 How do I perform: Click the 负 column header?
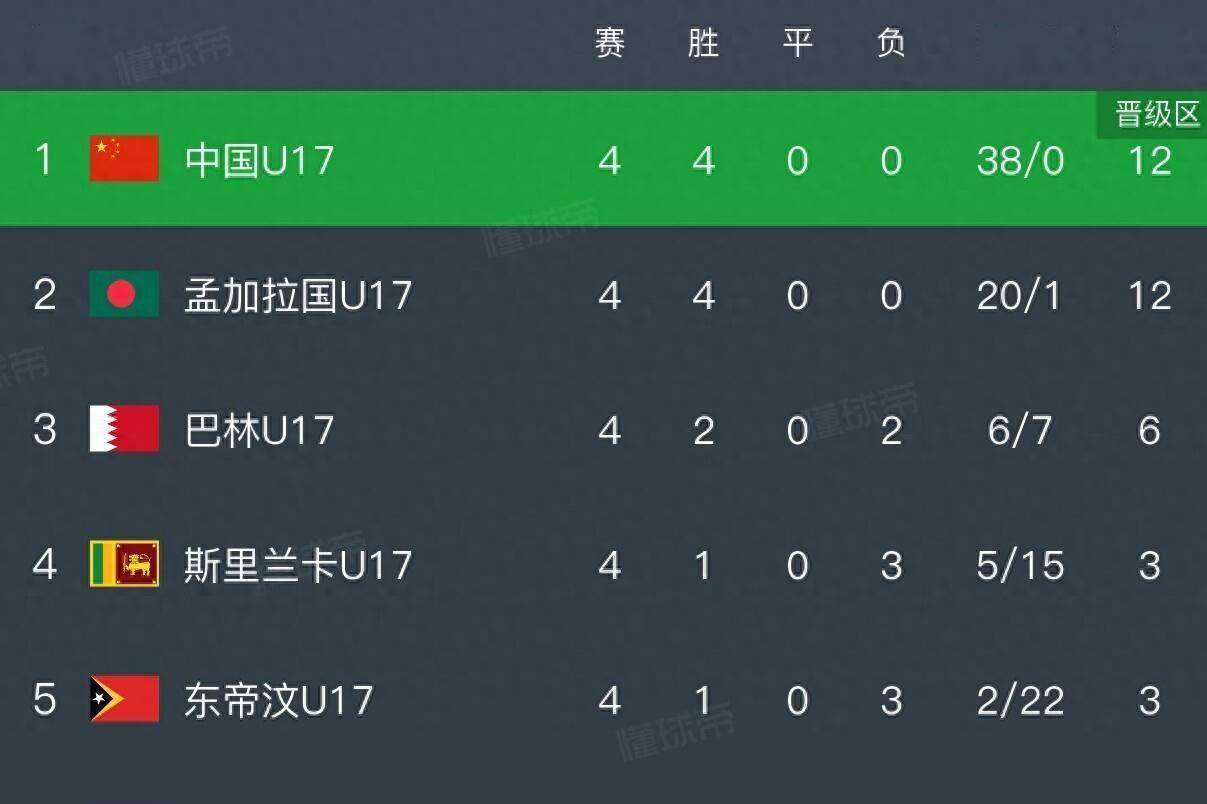click(x=891, y=43)
